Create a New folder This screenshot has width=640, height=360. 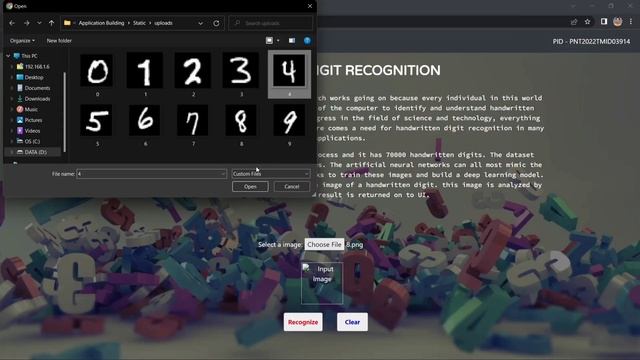coord(59,41)
